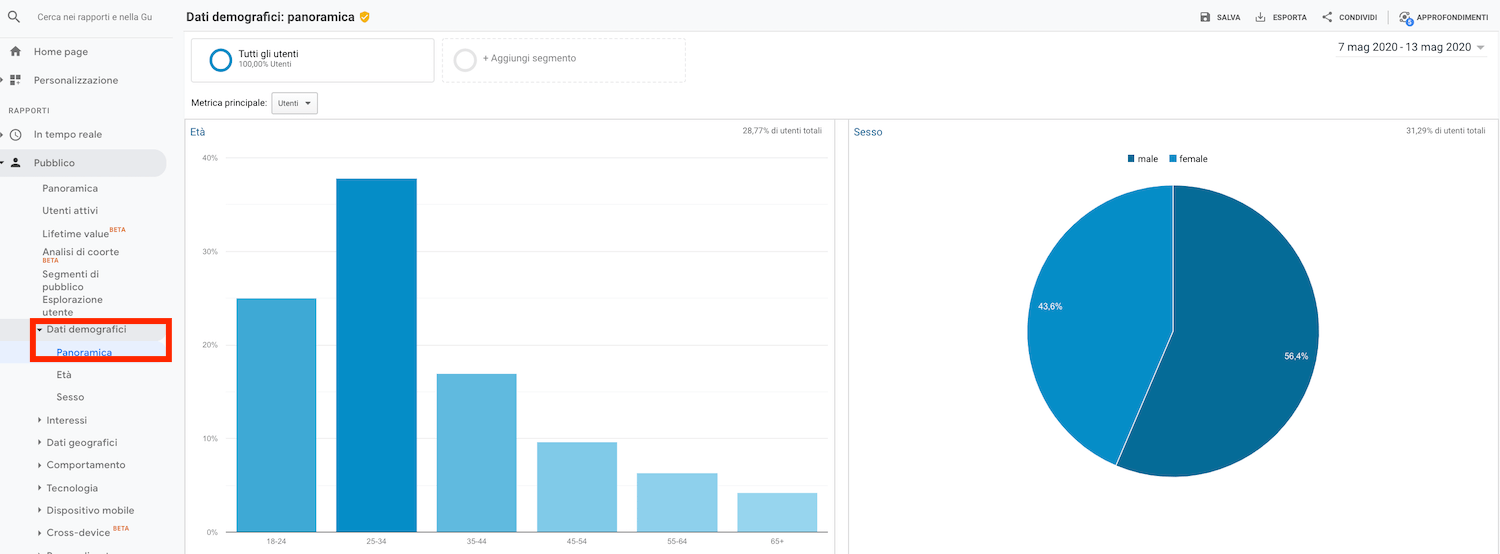Select Età under Dati demografici
Viewport: 1500px width, 554px height.
point(64,374)
